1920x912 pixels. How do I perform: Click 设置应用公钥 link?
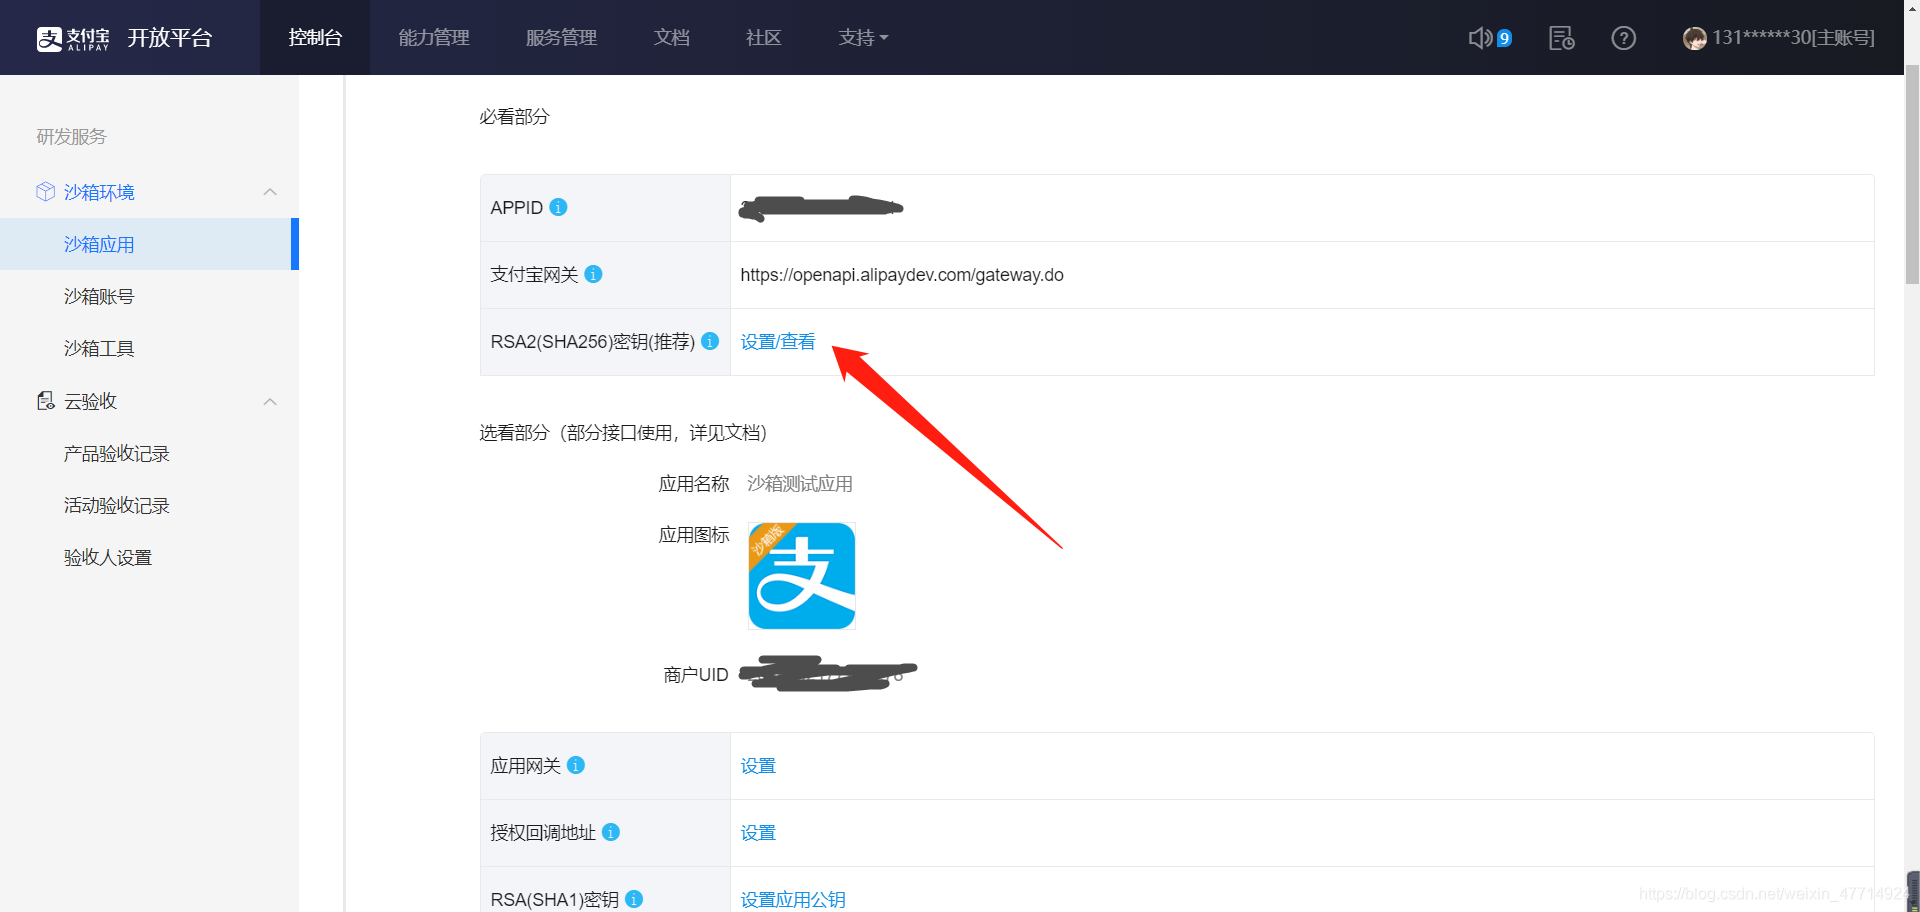coord(793,900)
